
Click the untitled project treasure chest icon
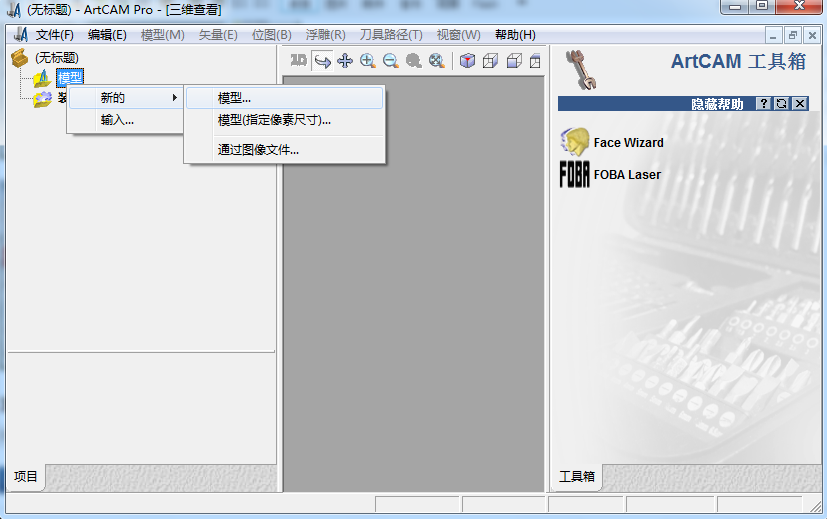(20, 57)
